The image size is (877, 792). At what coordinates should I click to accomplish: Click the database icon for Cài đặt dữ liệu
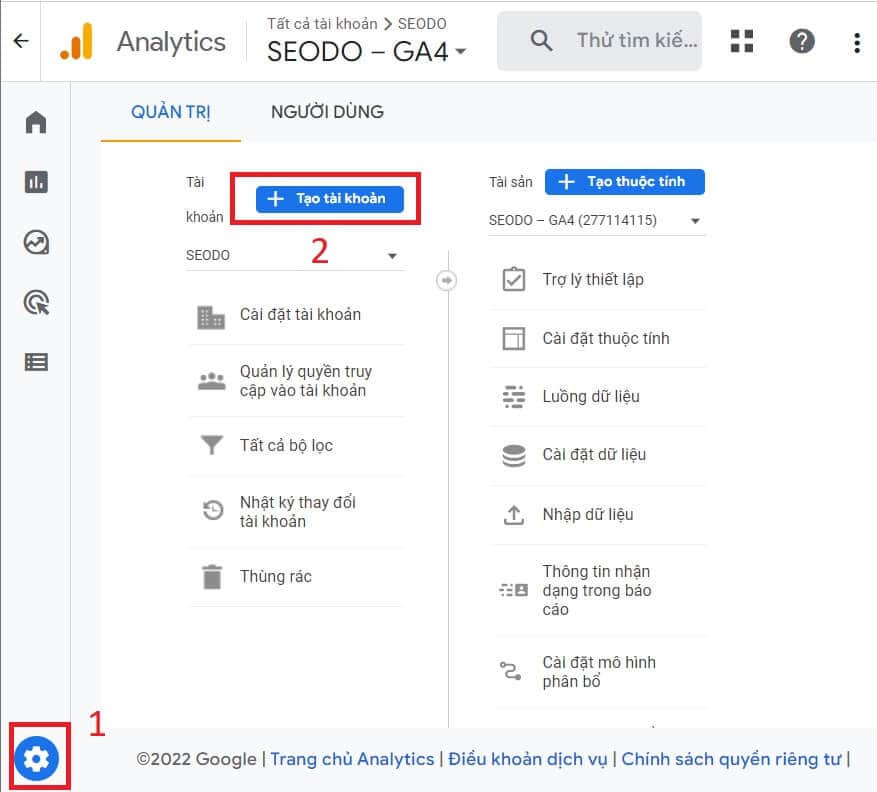point(513,455)
